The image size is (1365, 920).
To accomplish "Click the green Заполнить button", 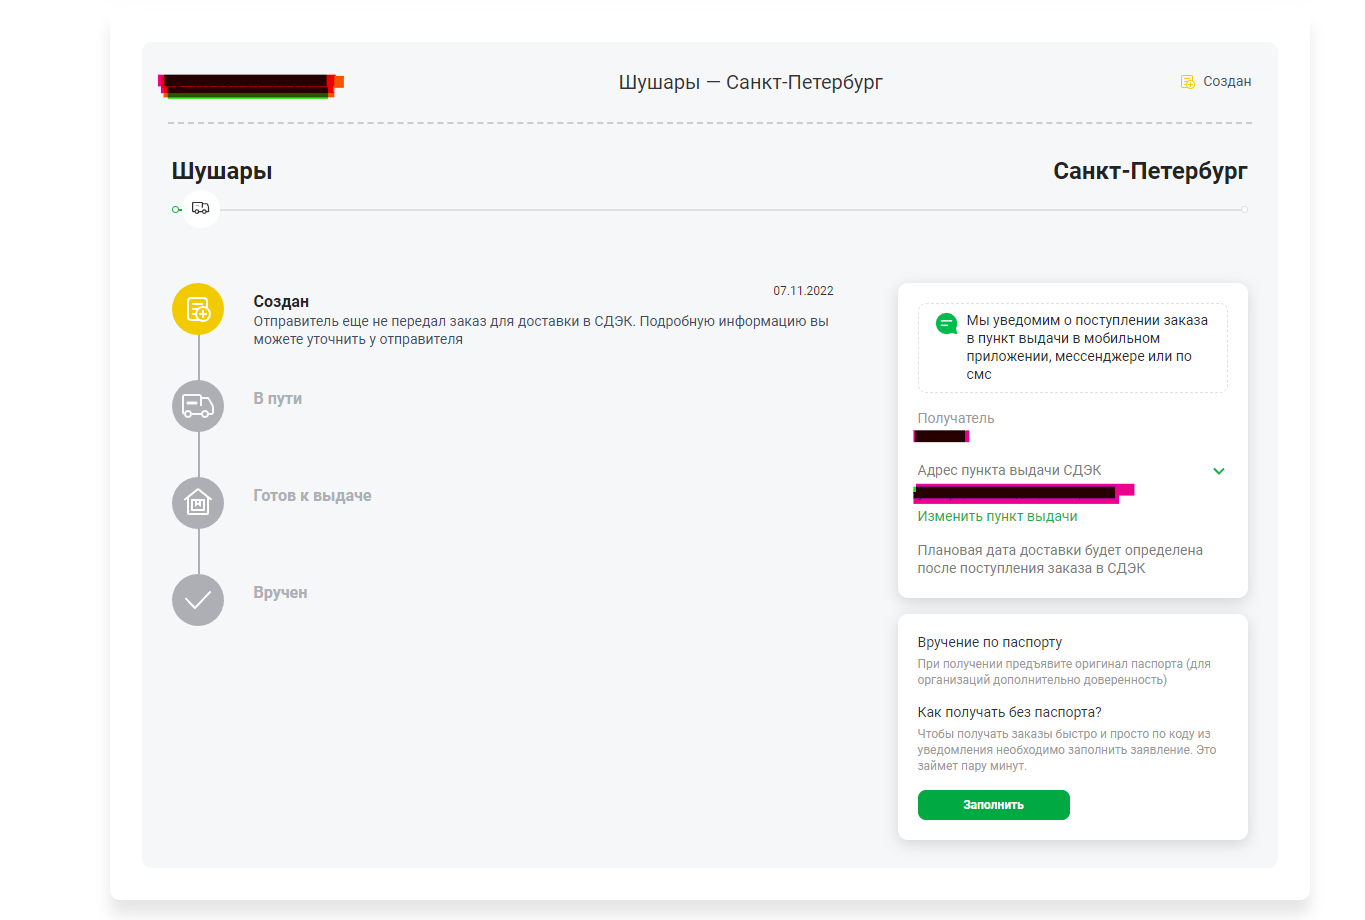I will (994, 805).
